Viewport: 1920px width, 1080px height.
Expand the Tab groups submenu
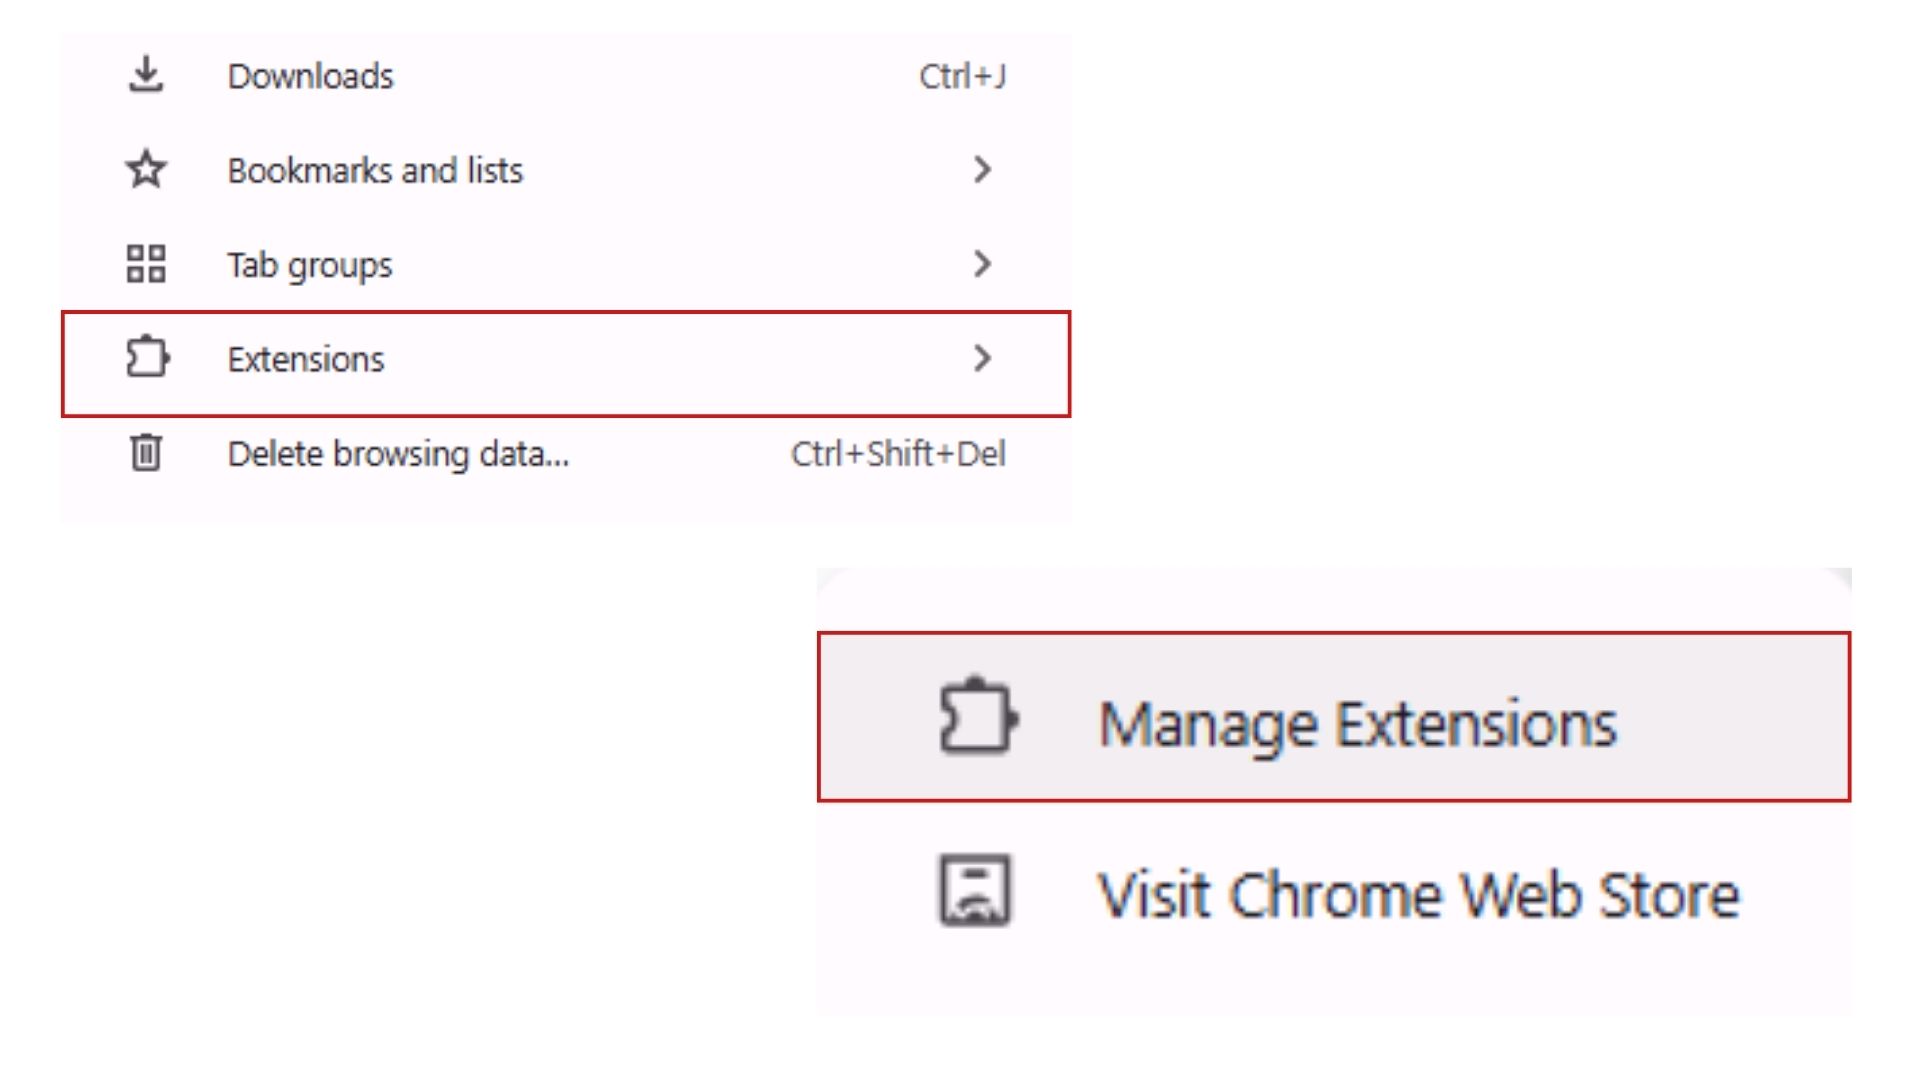(982, 264)
